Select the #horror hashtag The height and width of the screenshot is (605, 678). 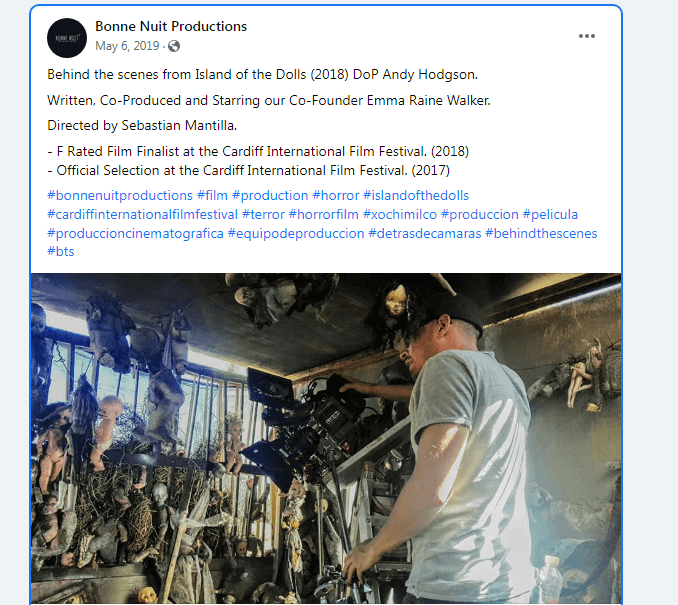point(336,195)
